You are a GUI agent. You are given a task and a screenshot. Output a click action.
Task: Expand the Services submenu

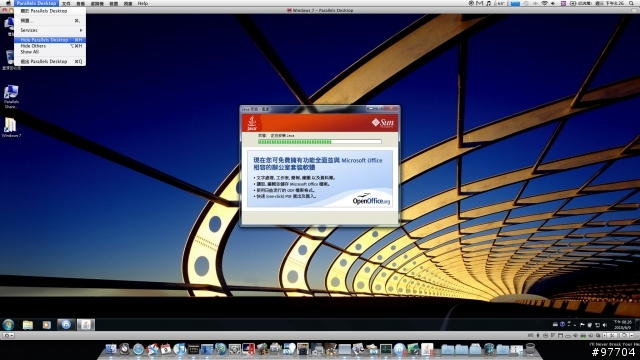[x=50, y=30]
